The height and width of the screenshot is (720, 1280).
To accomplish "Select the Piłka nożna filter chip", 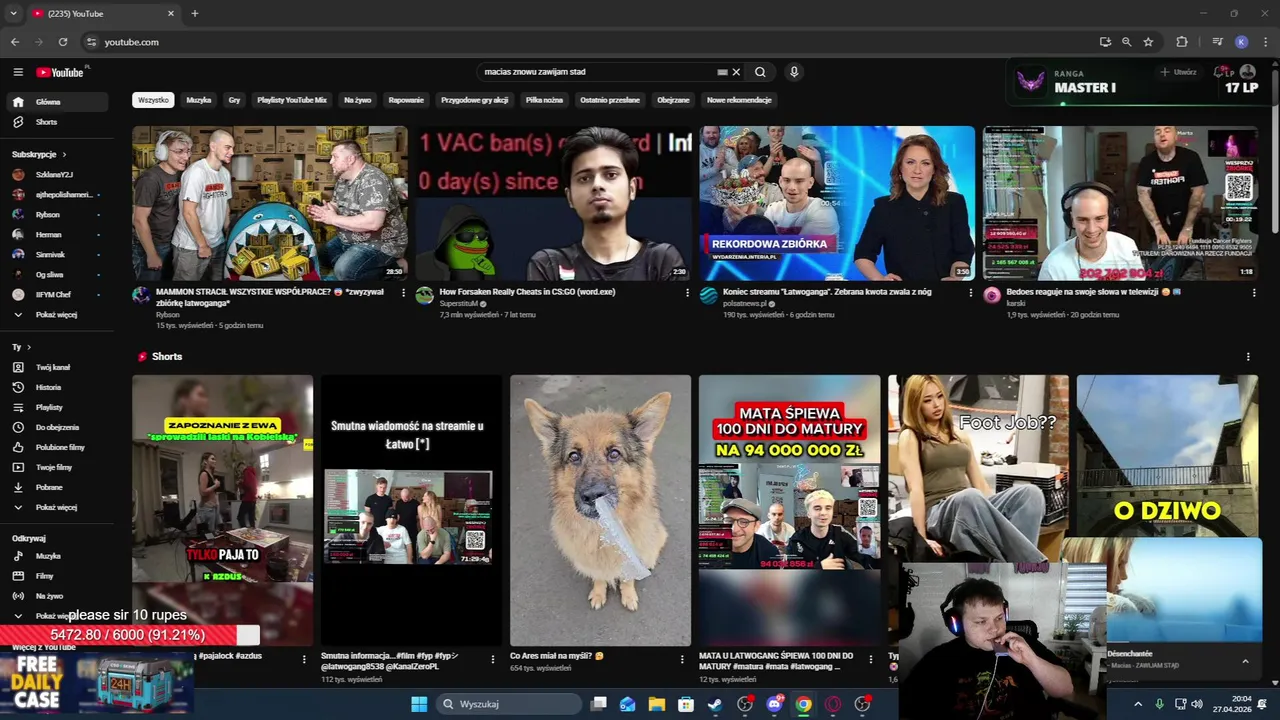I will [x=544, y=100].
